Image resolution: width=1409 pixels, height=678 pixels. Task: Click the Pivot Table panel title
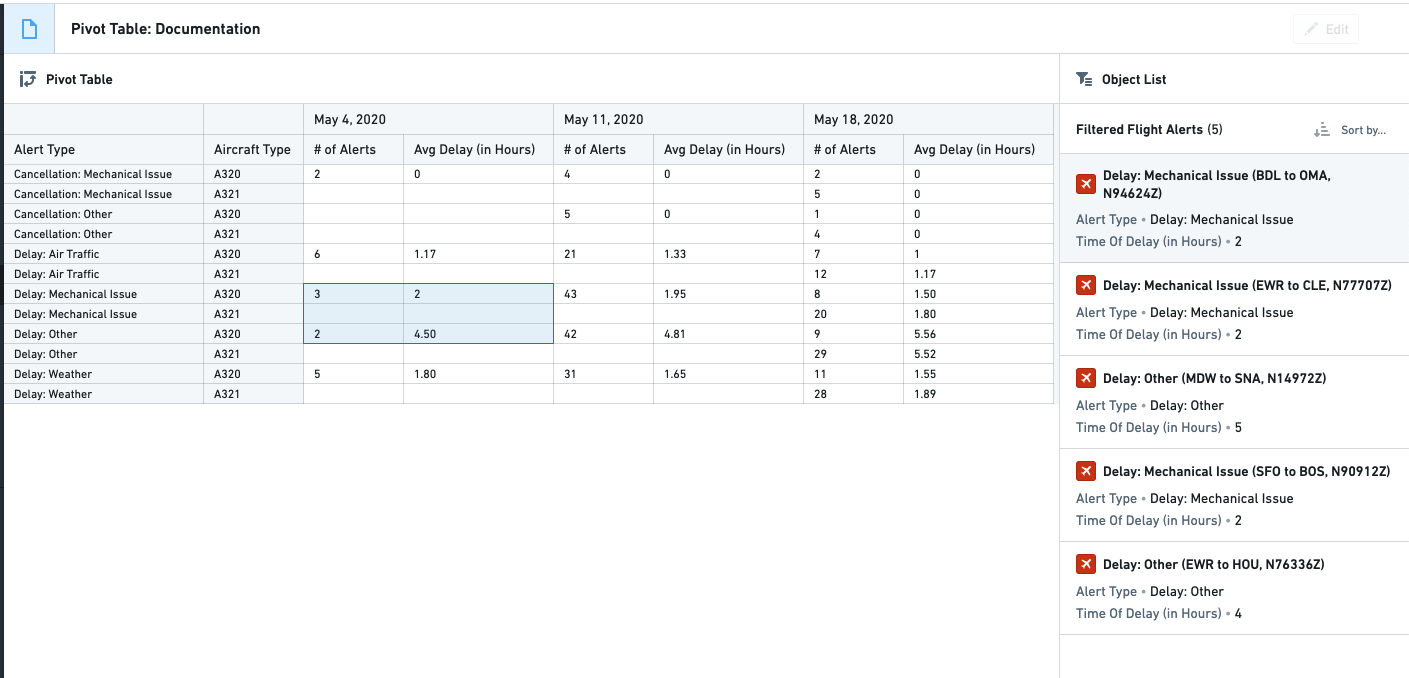point(79,79)
